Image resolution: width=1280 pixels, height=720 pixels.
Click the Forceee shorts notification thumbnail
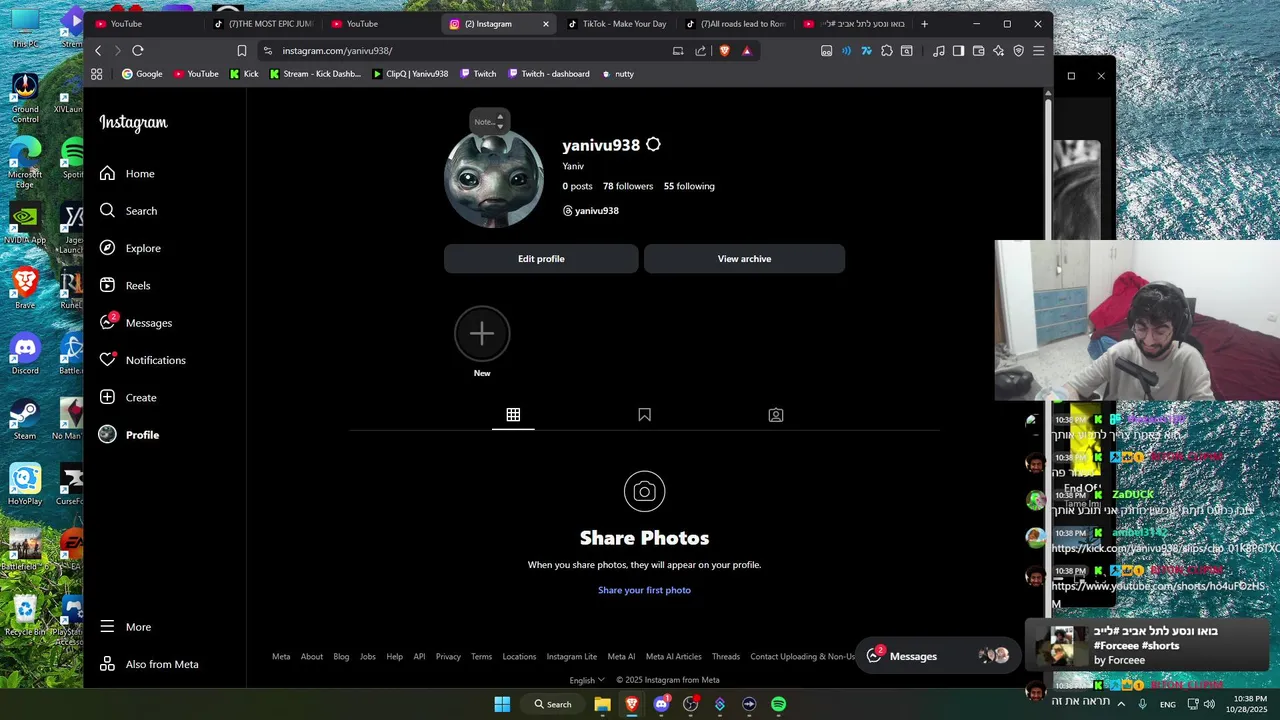(1062, 646)
